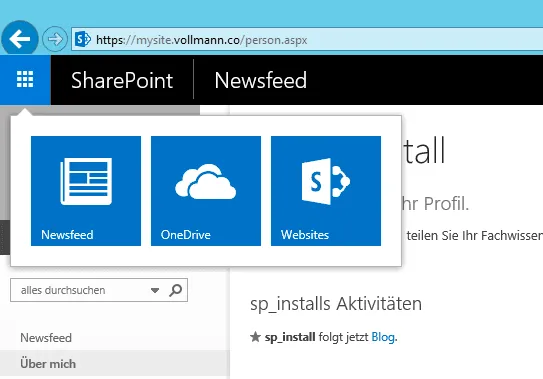Click 'sp_installs Aktivitäten' heading
This screenshot has width=543, height=379.
click(x=336, y=304)
